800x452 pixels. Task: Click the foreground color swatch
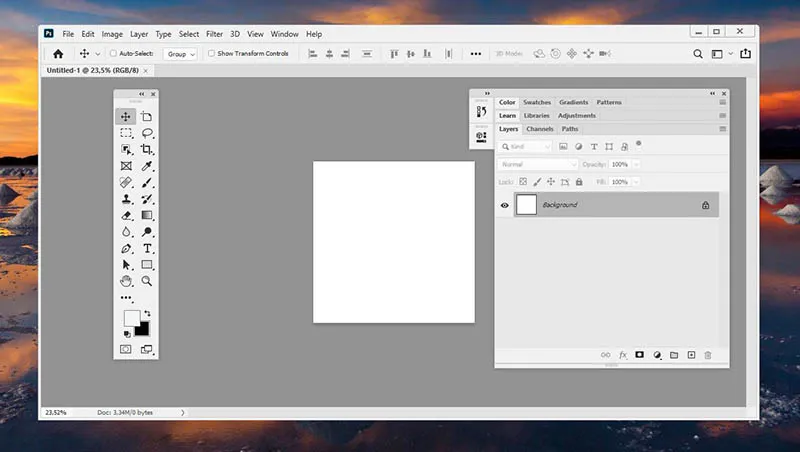click(131, 318)
